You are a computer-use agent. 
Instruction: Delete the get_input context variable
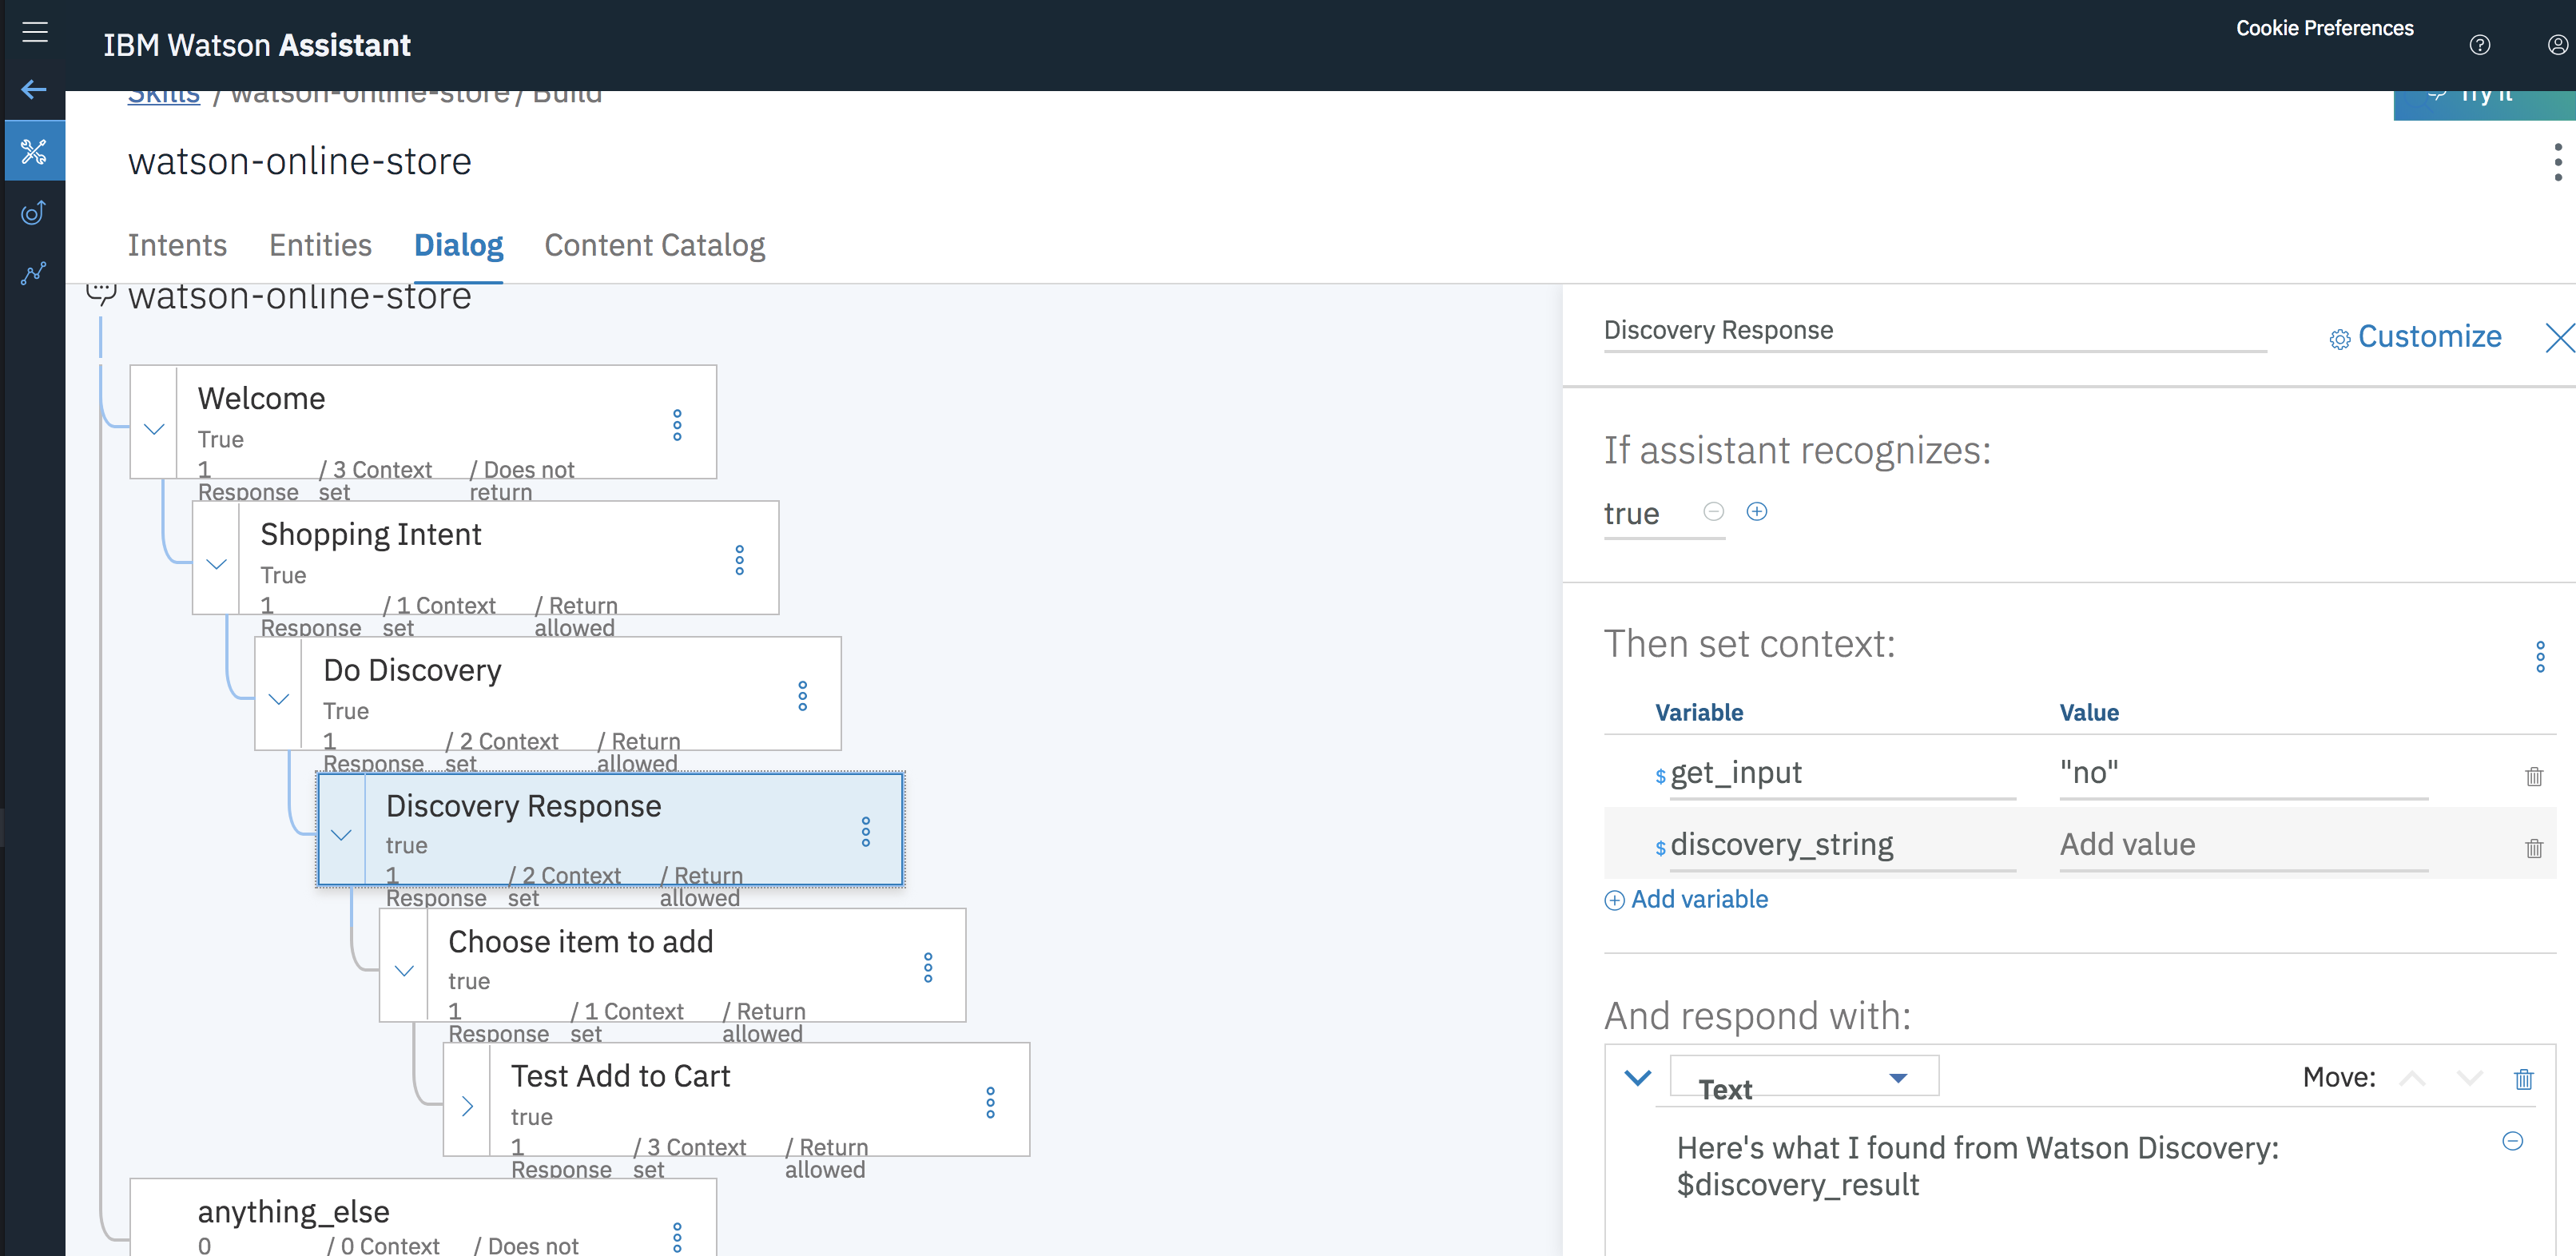pyautogui.click(x=2533, y=776)
